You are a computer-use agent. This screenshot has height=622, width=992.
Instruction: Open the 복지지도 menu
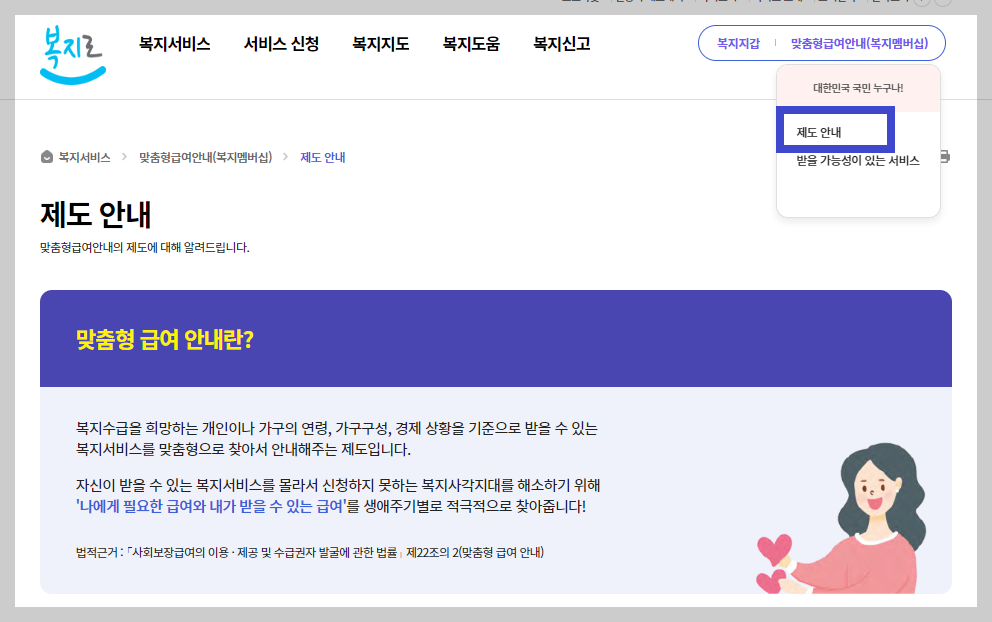(x=378, y=44)
